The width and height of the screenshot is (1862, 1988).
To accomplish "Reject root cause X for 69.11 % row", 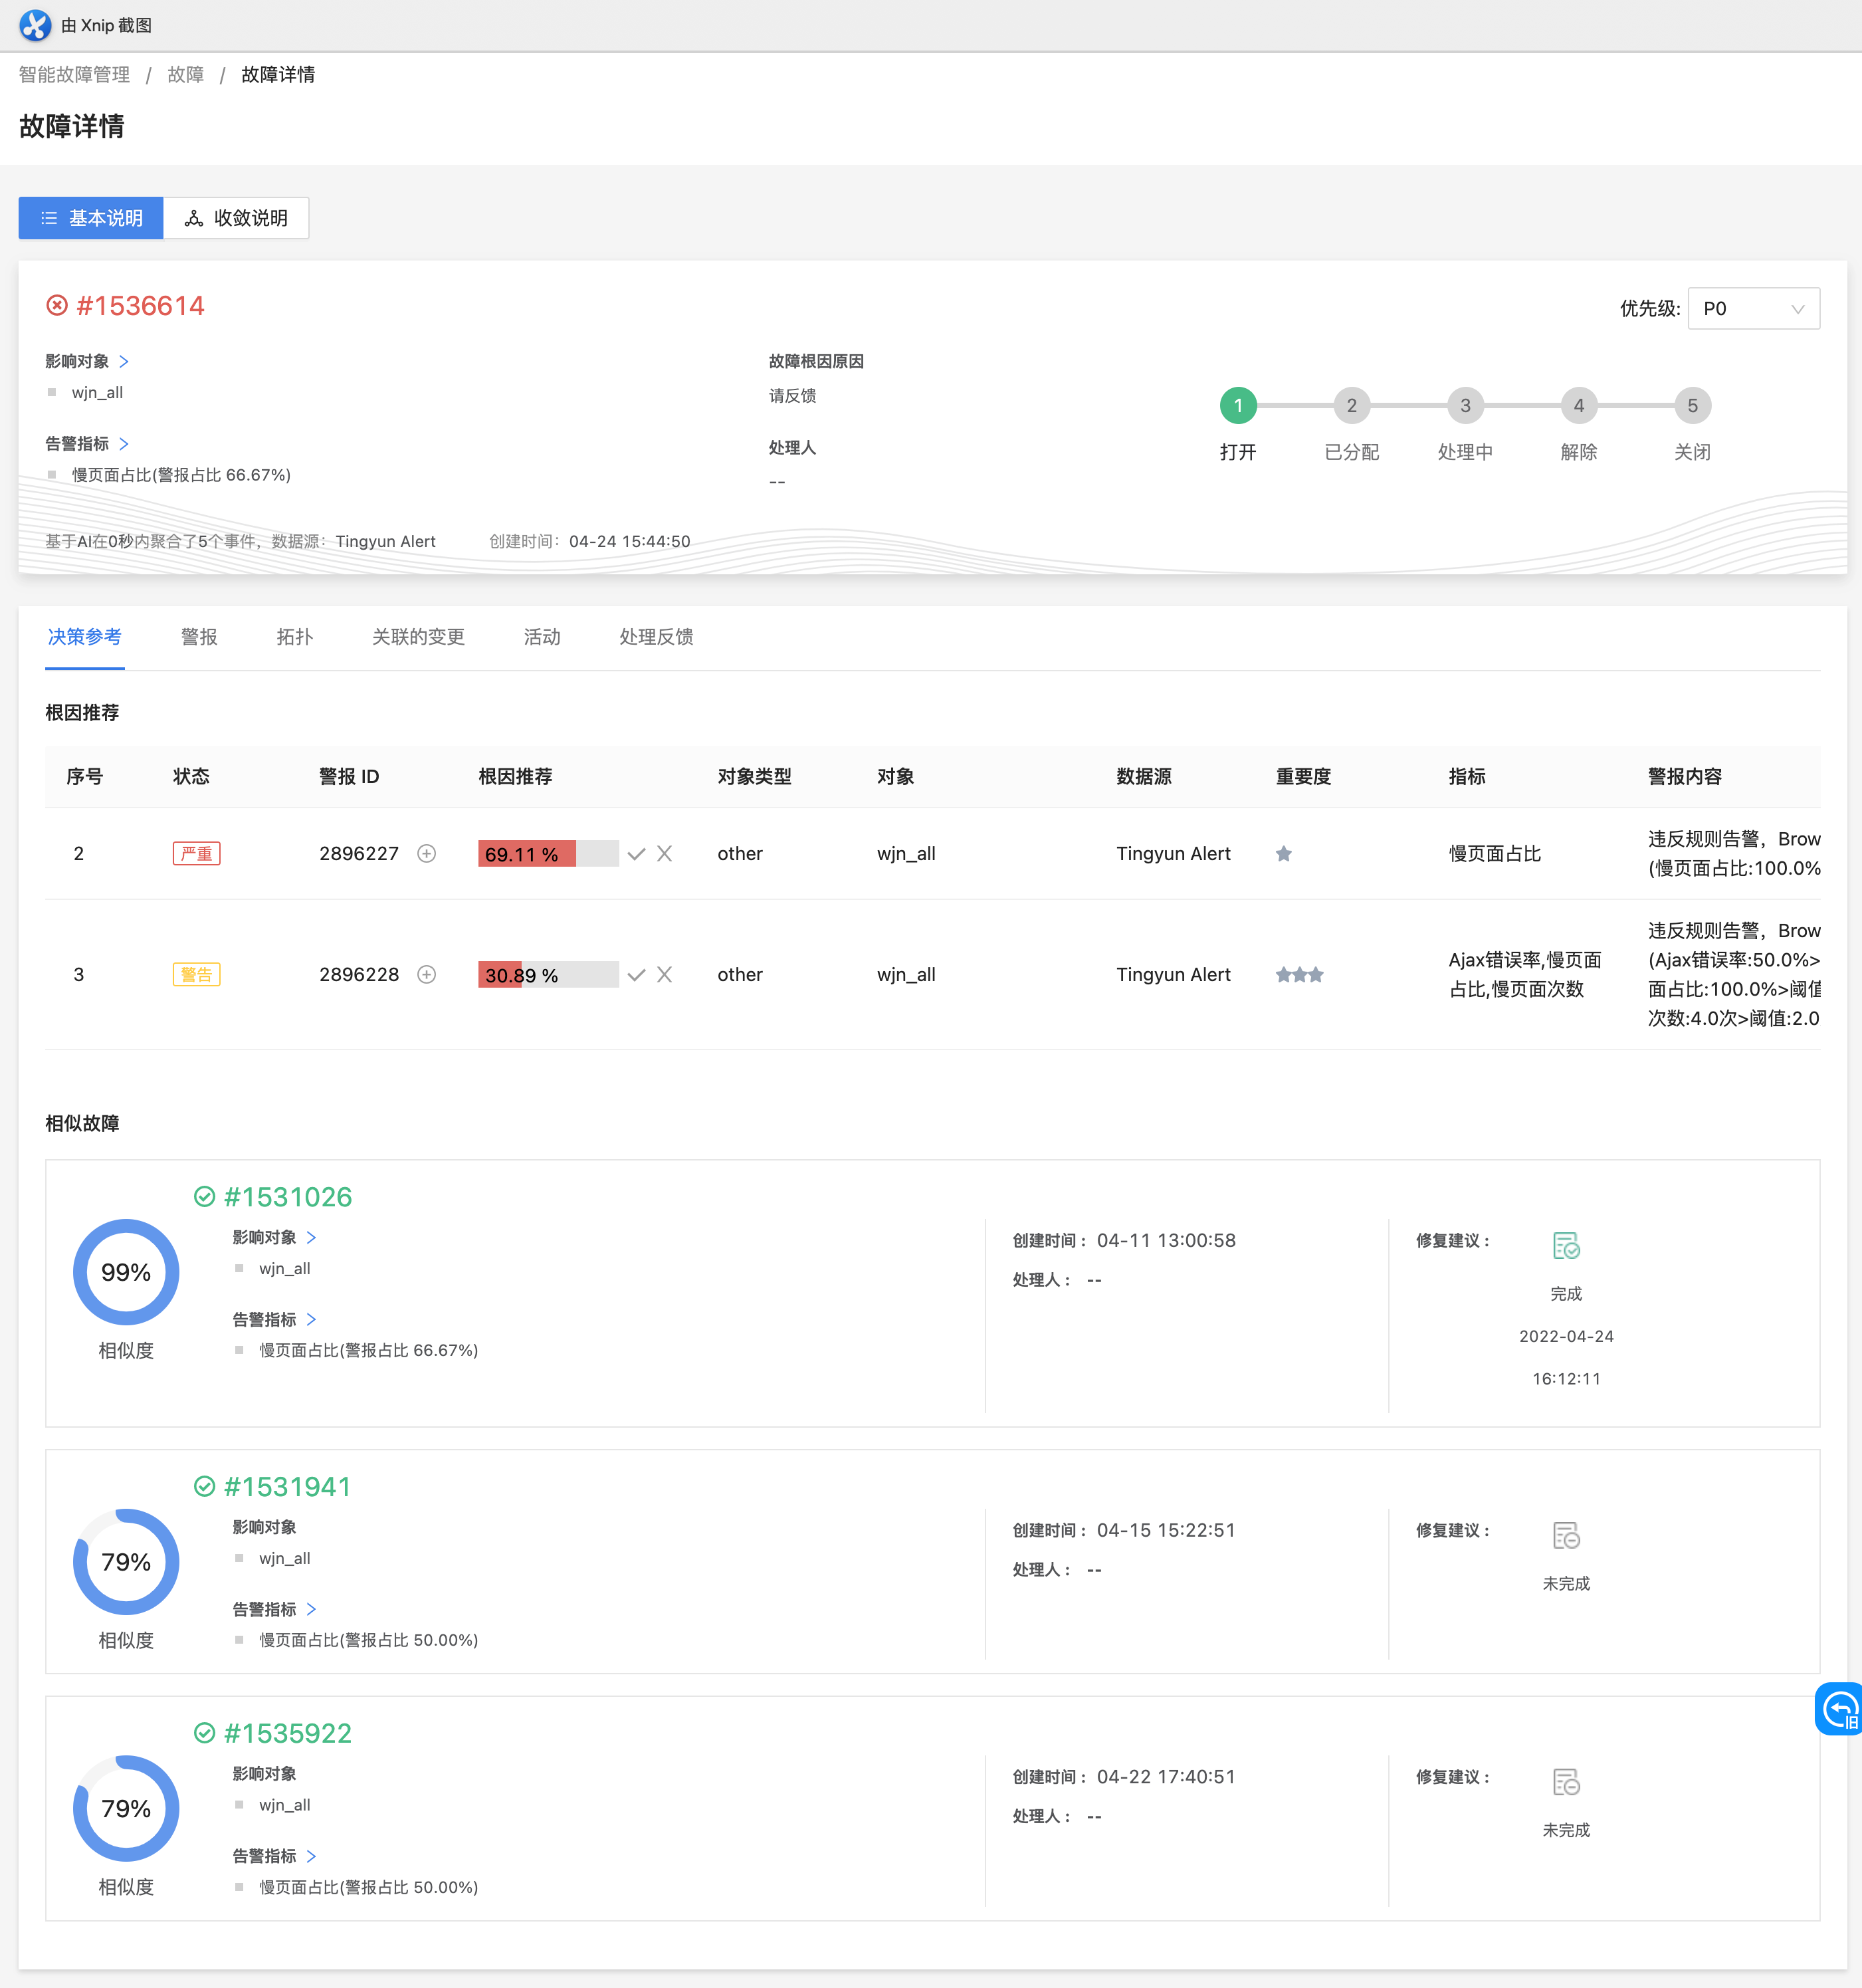I will point(664,853).
